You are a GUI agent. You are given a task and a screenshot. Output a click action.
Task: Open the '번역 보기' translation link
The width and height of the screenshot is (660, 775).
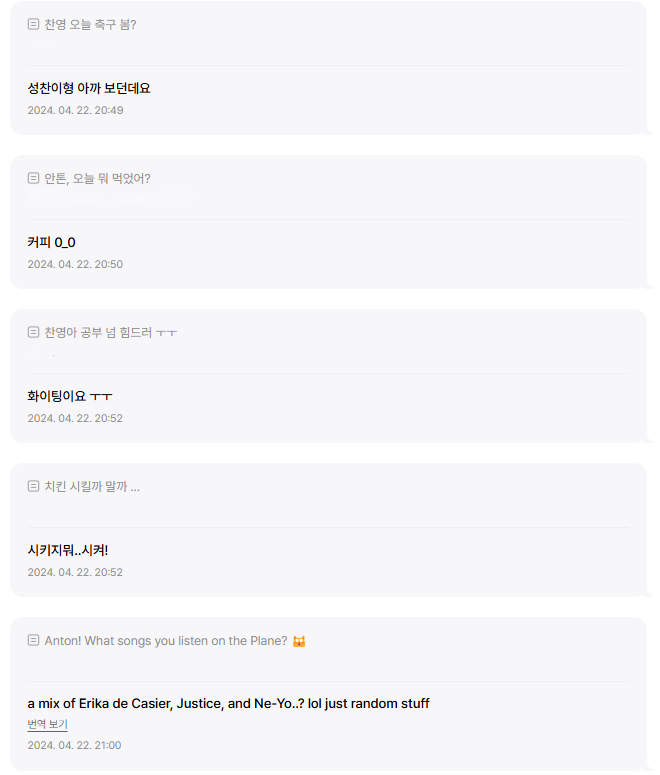click(x=47, y=724)
